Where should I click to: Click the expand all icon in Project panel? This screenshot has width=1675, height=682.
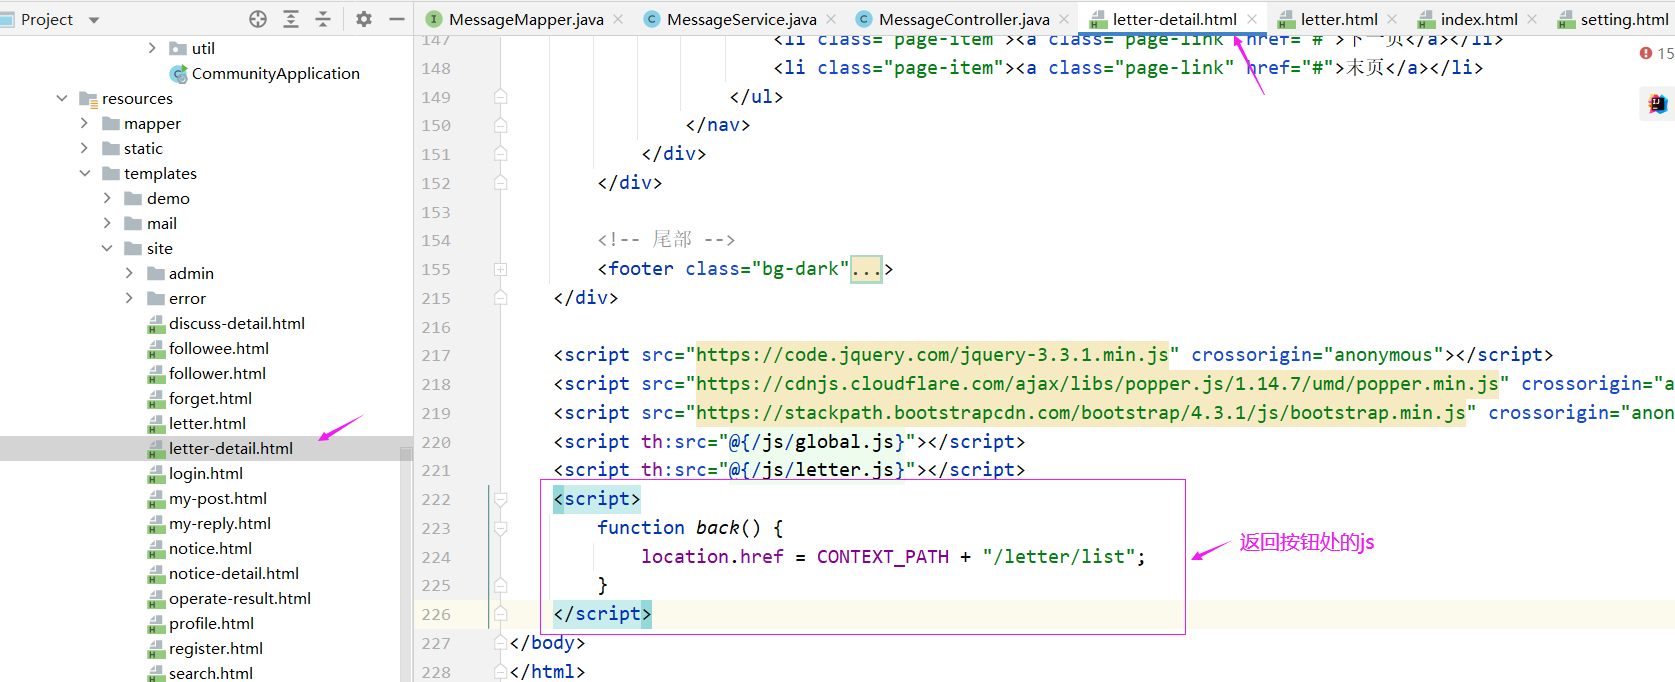pos(291,19)
